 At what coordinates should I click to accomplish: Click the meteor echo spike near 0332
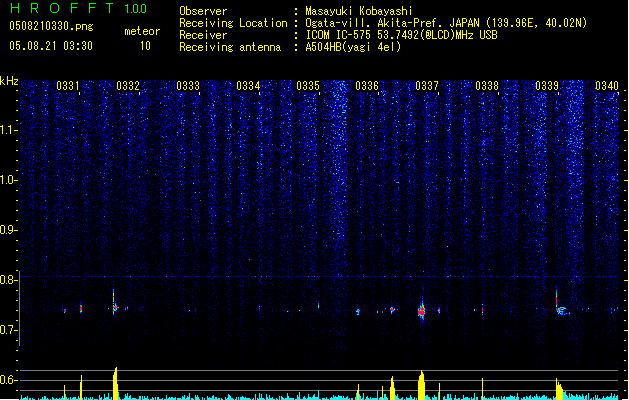(x=114, y=303)
